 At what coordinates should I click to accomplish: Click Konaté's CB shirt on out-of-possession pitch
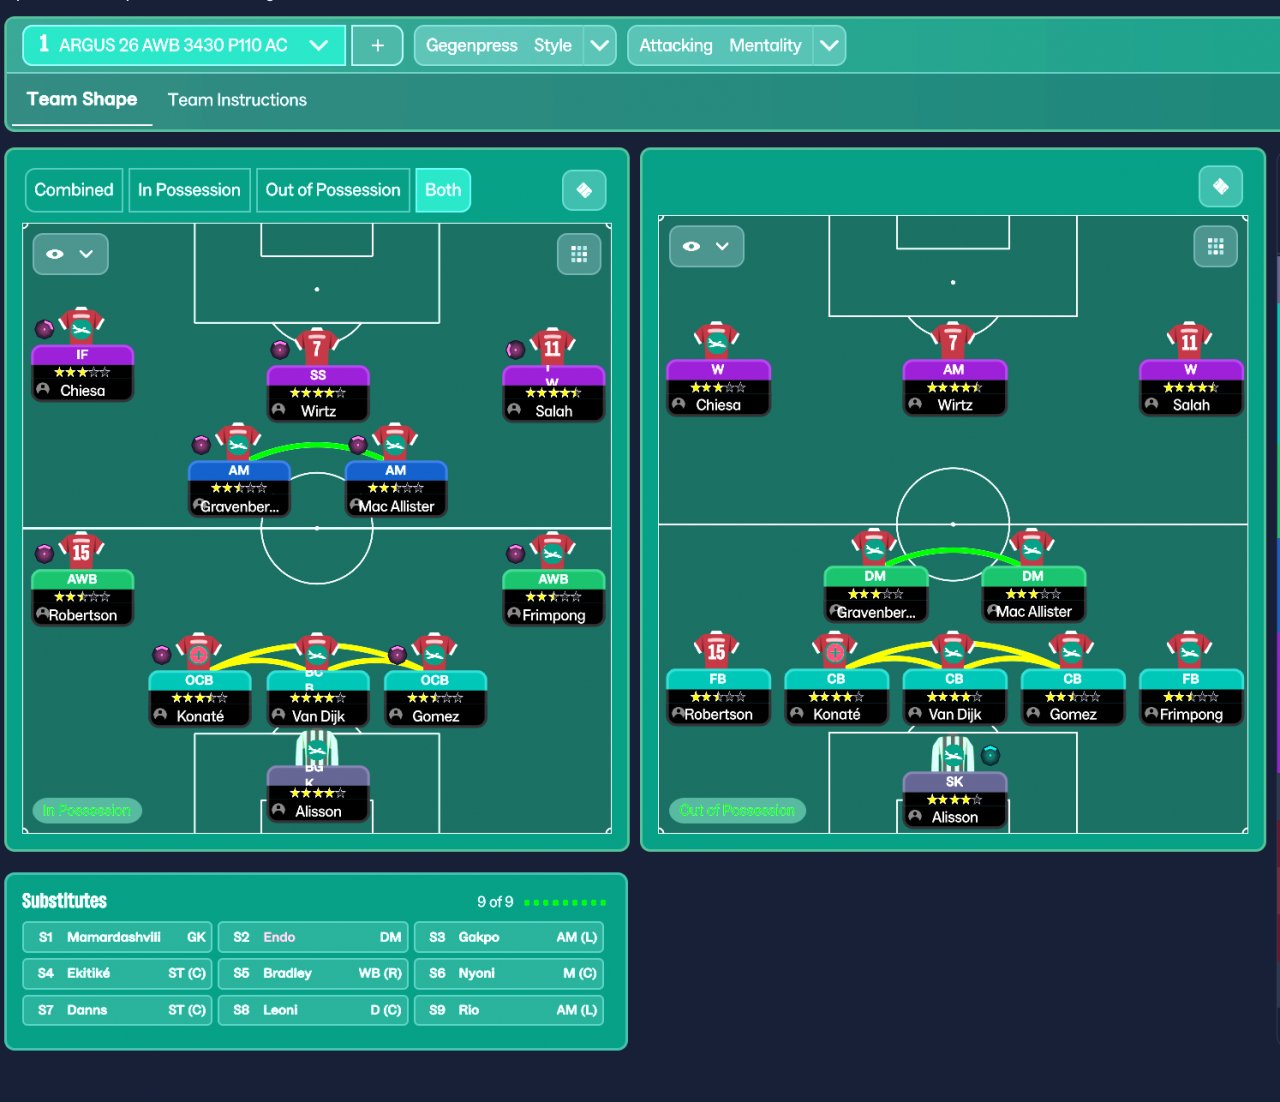point(835,650)
